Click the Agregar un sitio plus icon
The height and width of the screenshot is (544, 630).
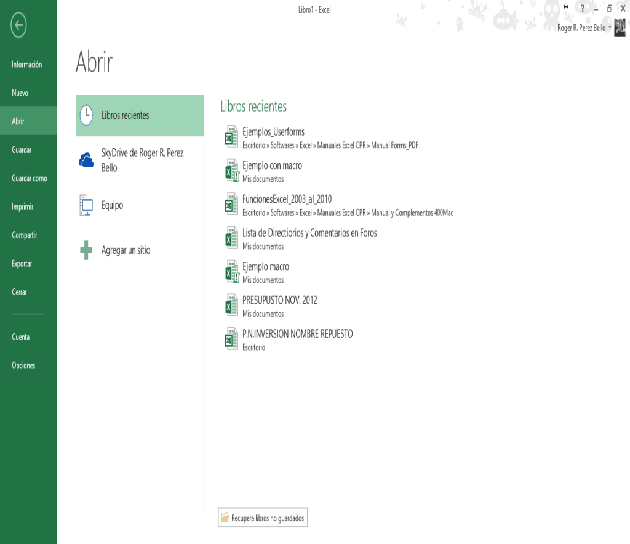click(87, 250)
